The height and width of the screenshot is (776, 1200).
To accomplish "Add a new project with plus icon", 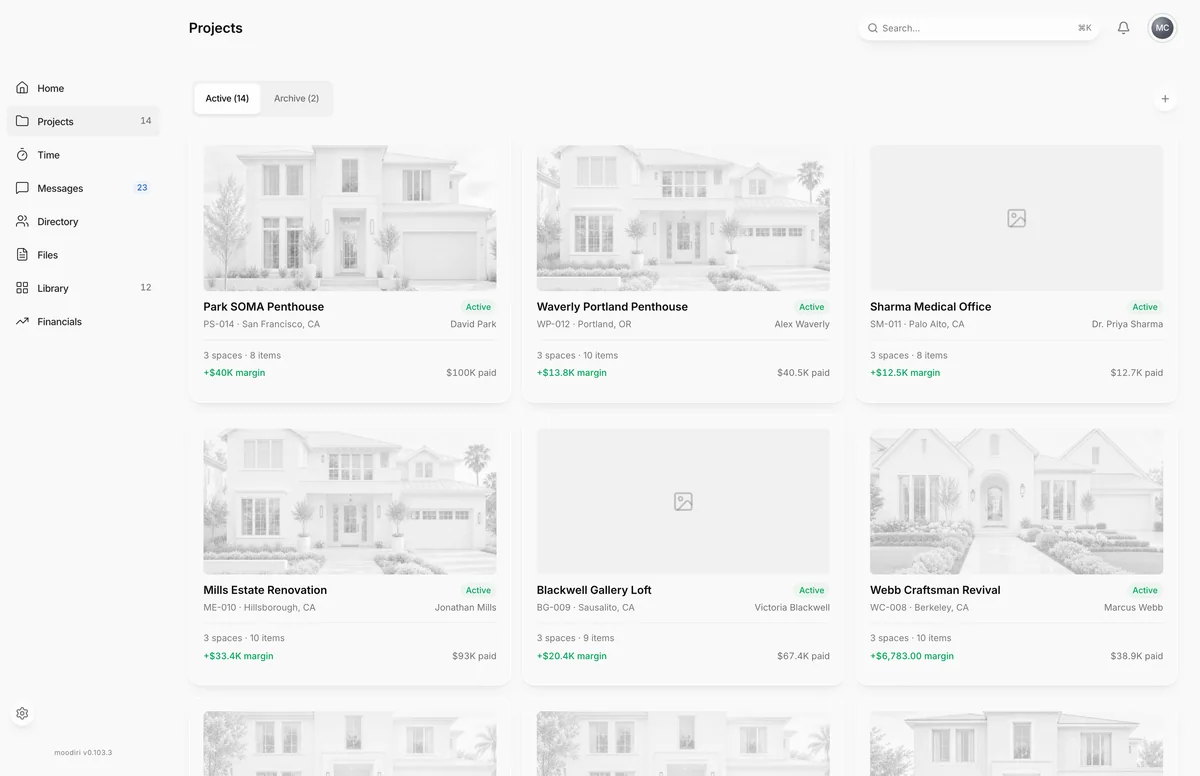I will tap(1165, 99).
